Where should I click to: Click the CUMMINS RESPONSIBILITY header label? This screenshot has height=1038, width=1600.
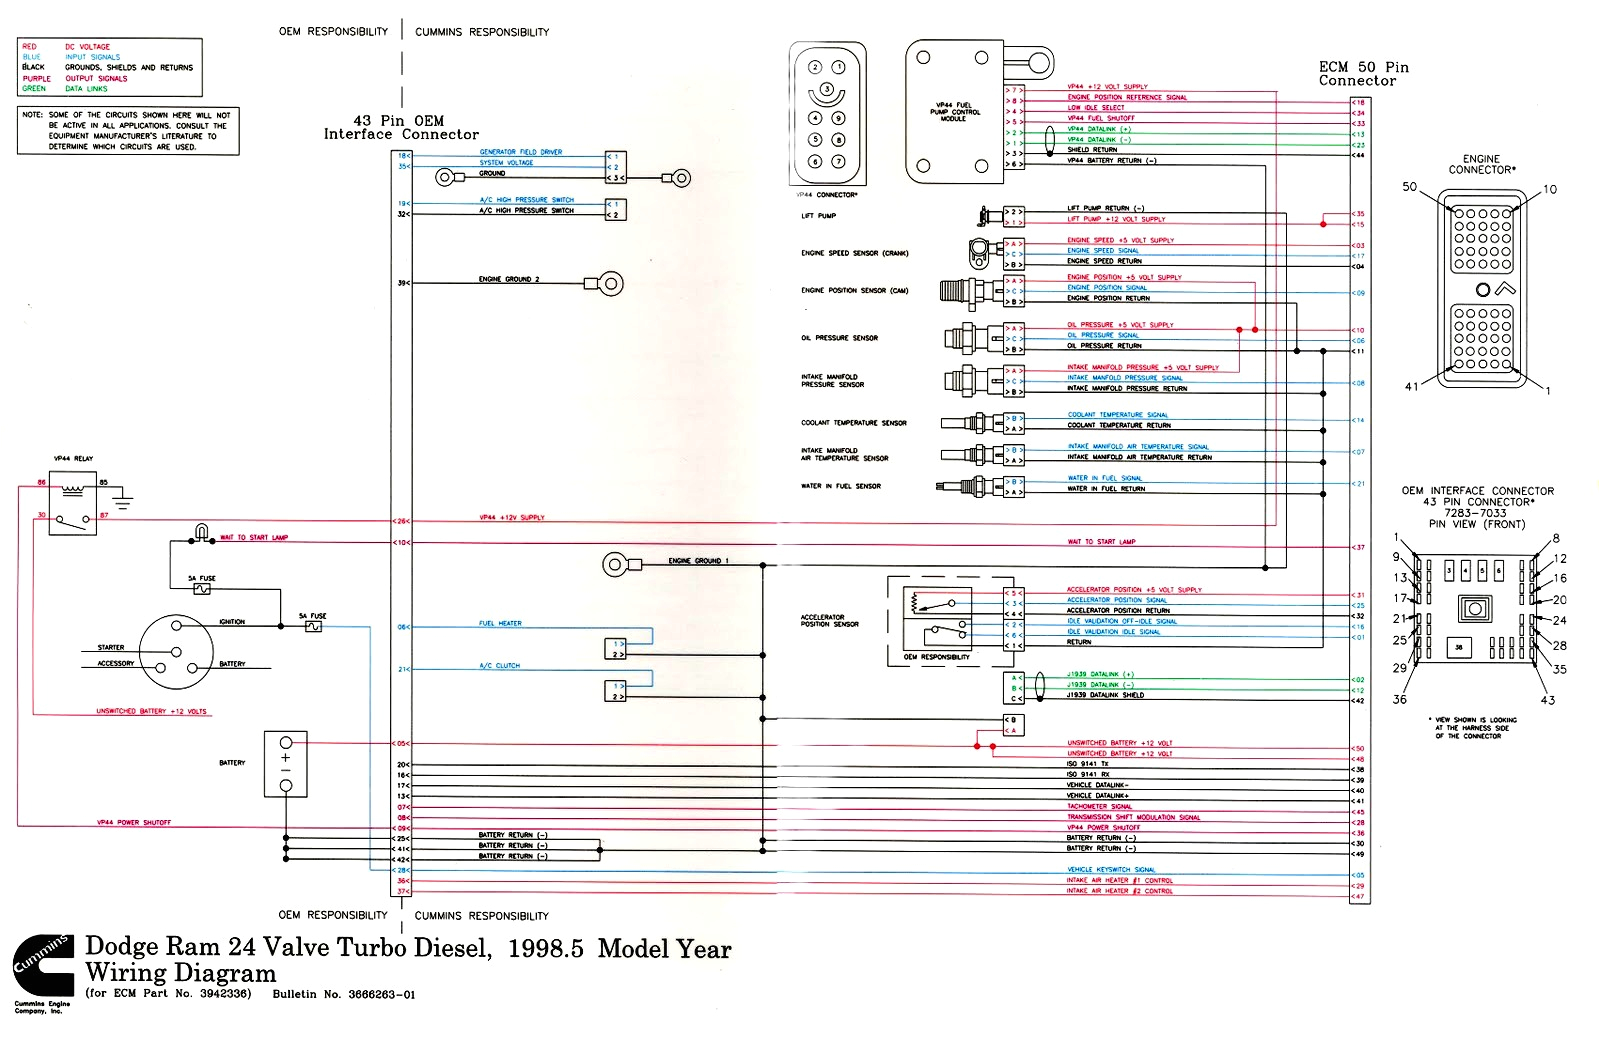pos(482,31)
